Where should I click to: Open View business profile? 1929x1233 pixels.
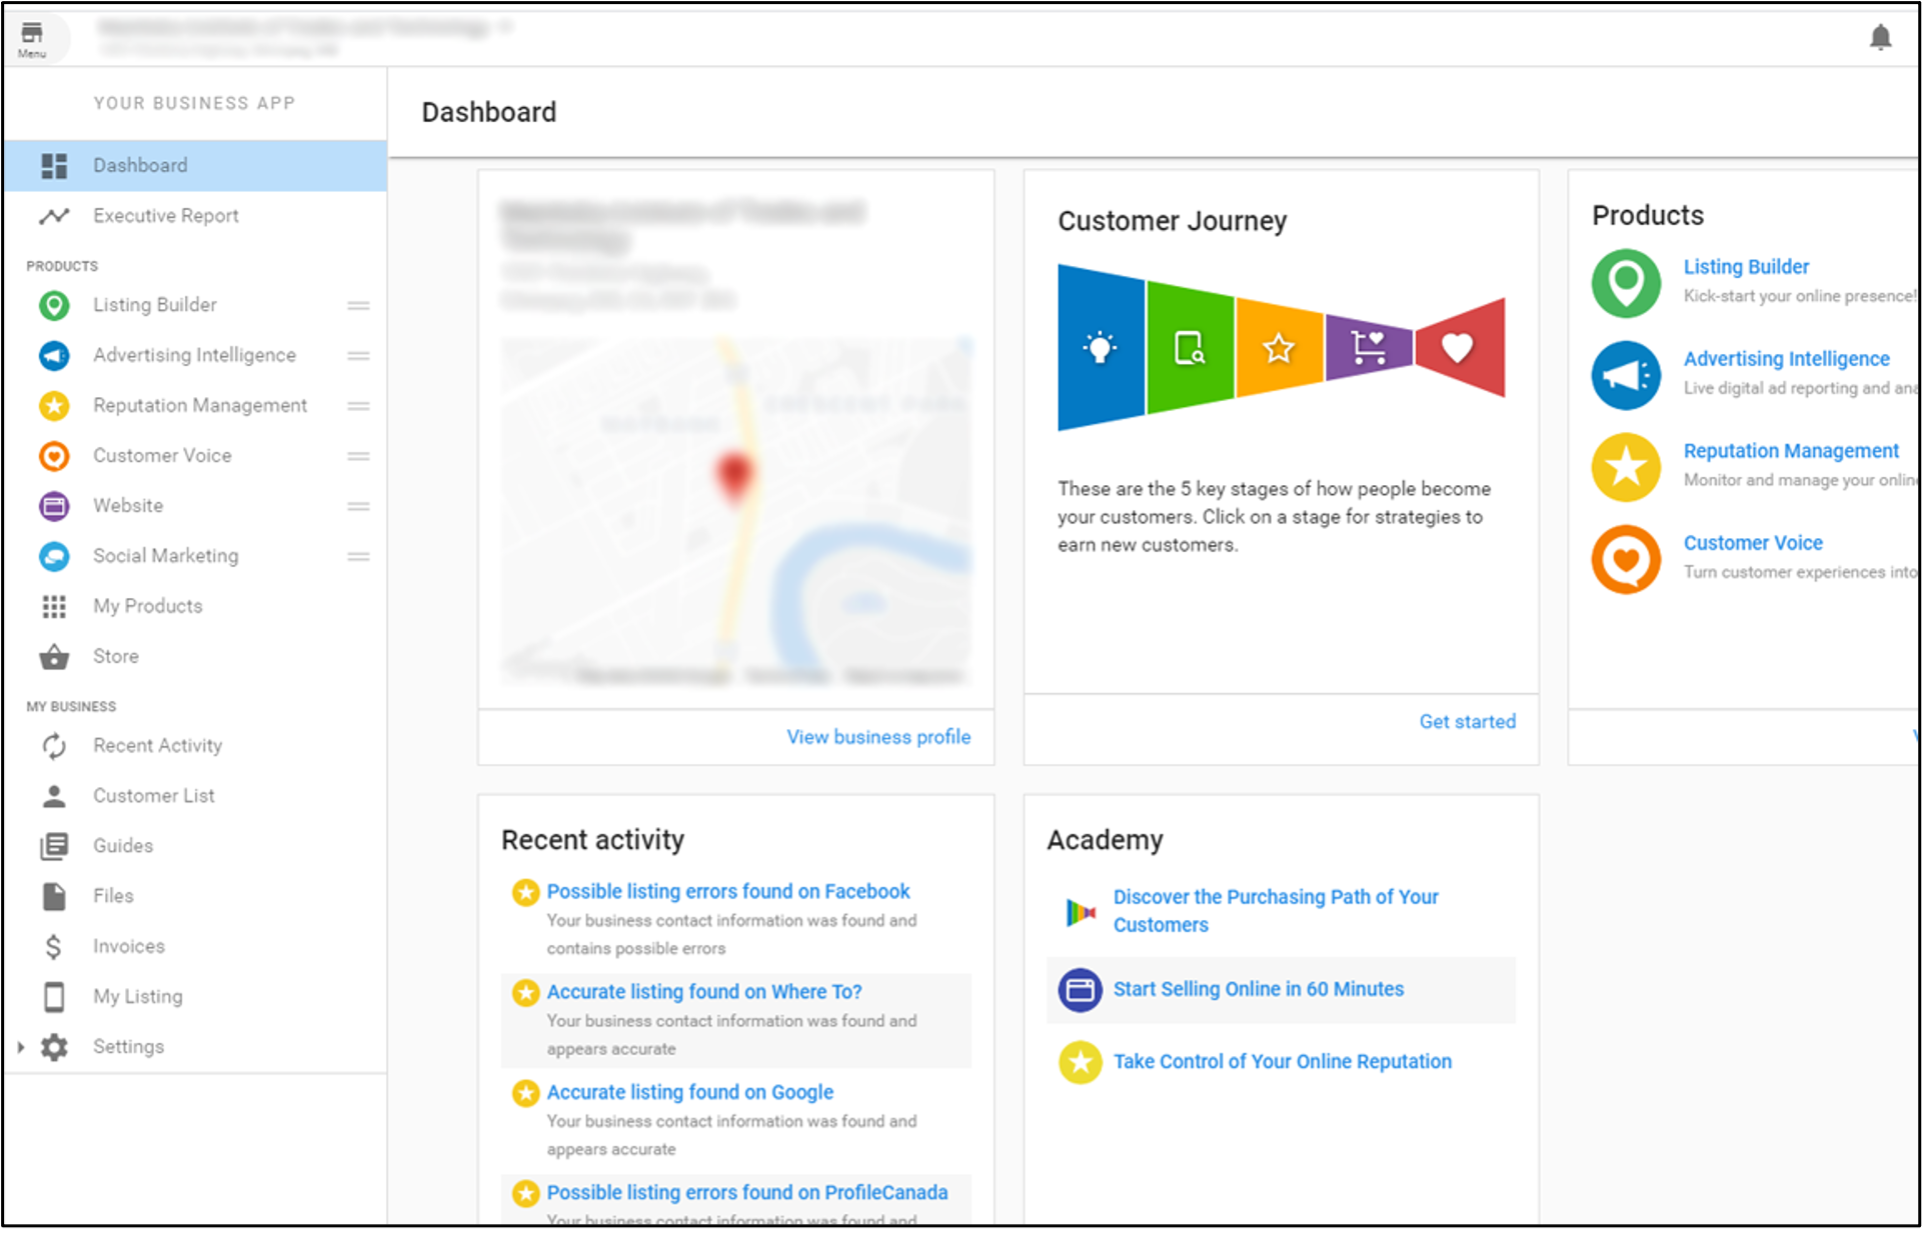[x=877, y=737]
